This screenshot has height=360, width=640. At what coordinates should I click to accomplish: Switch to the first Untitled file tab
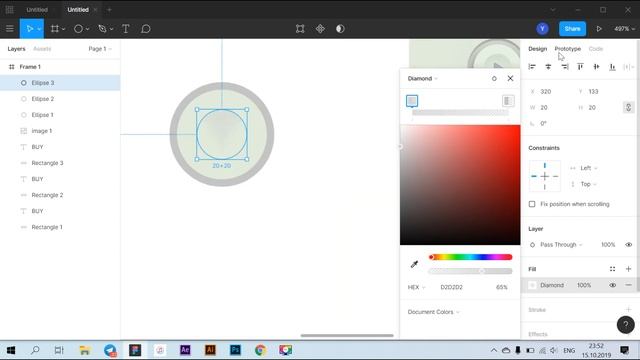[x=37, y=9]
